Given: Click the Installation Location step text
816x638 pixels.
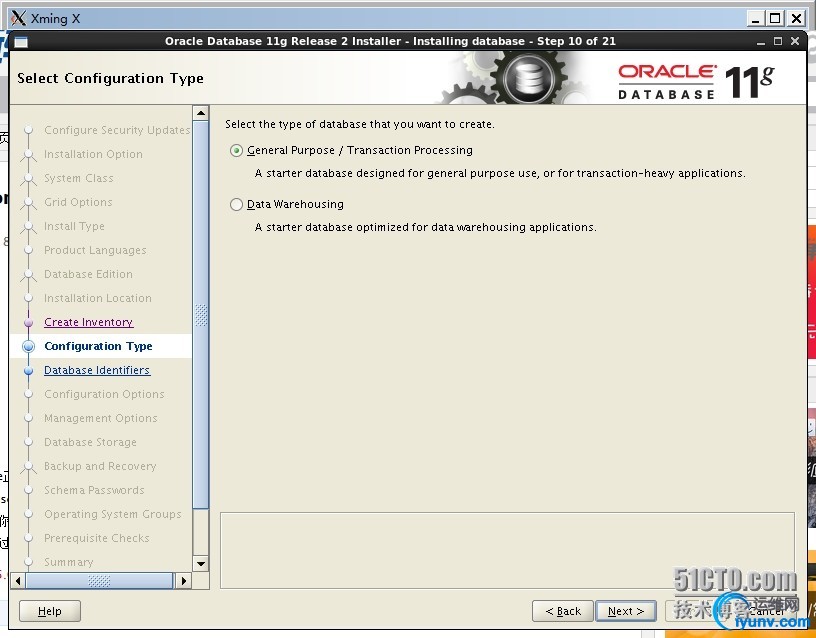Looking at the screenshot, I should coord(98,298).
